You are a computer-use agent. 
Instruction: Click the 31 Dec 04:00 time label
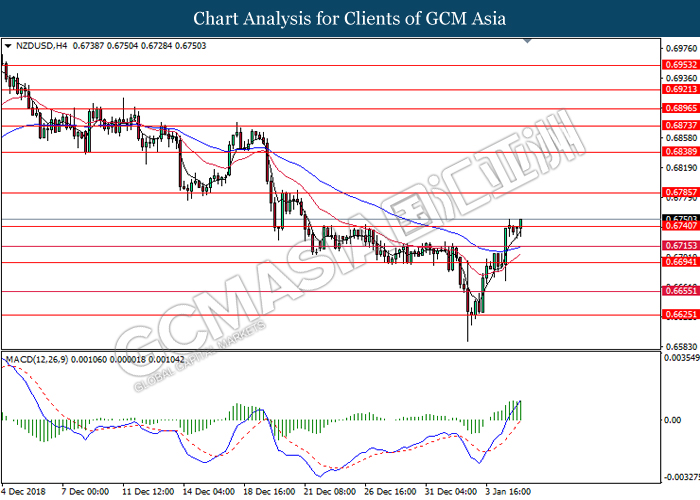[451, 492]
